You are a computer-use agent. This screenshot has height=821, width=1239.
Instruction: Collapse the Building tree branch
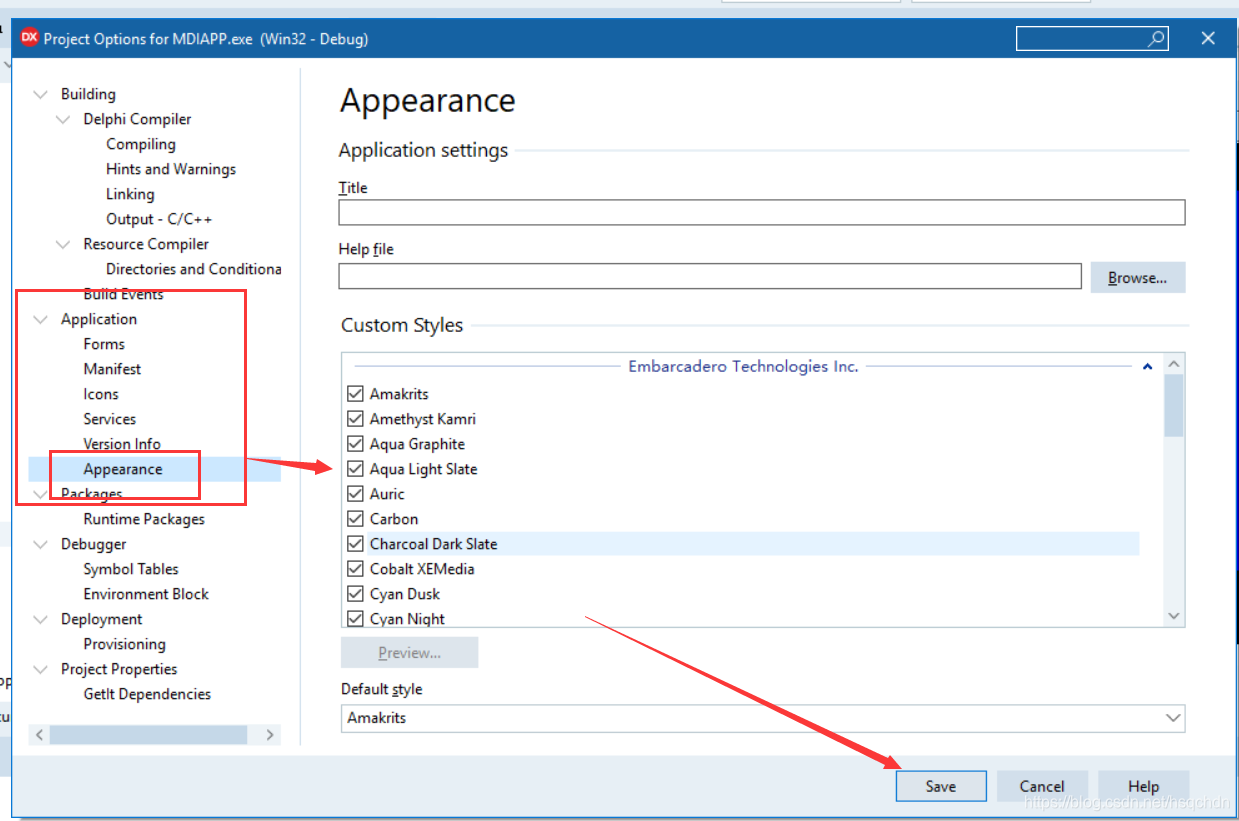click(x=39, y=93)
